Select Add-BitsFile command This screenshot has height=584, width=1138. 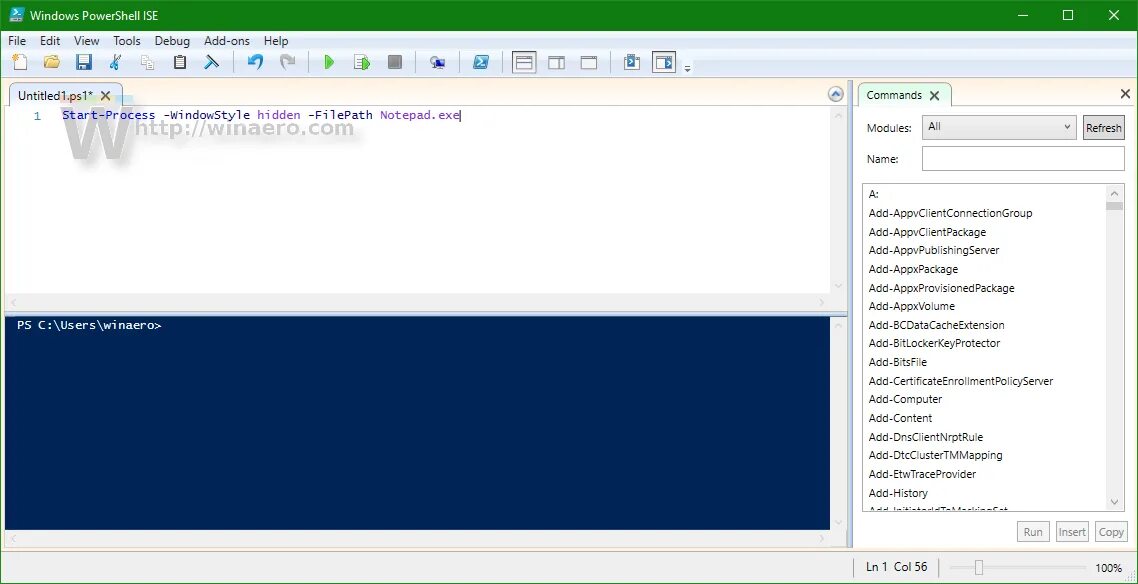pyautogui.click(x=897, y=362)
